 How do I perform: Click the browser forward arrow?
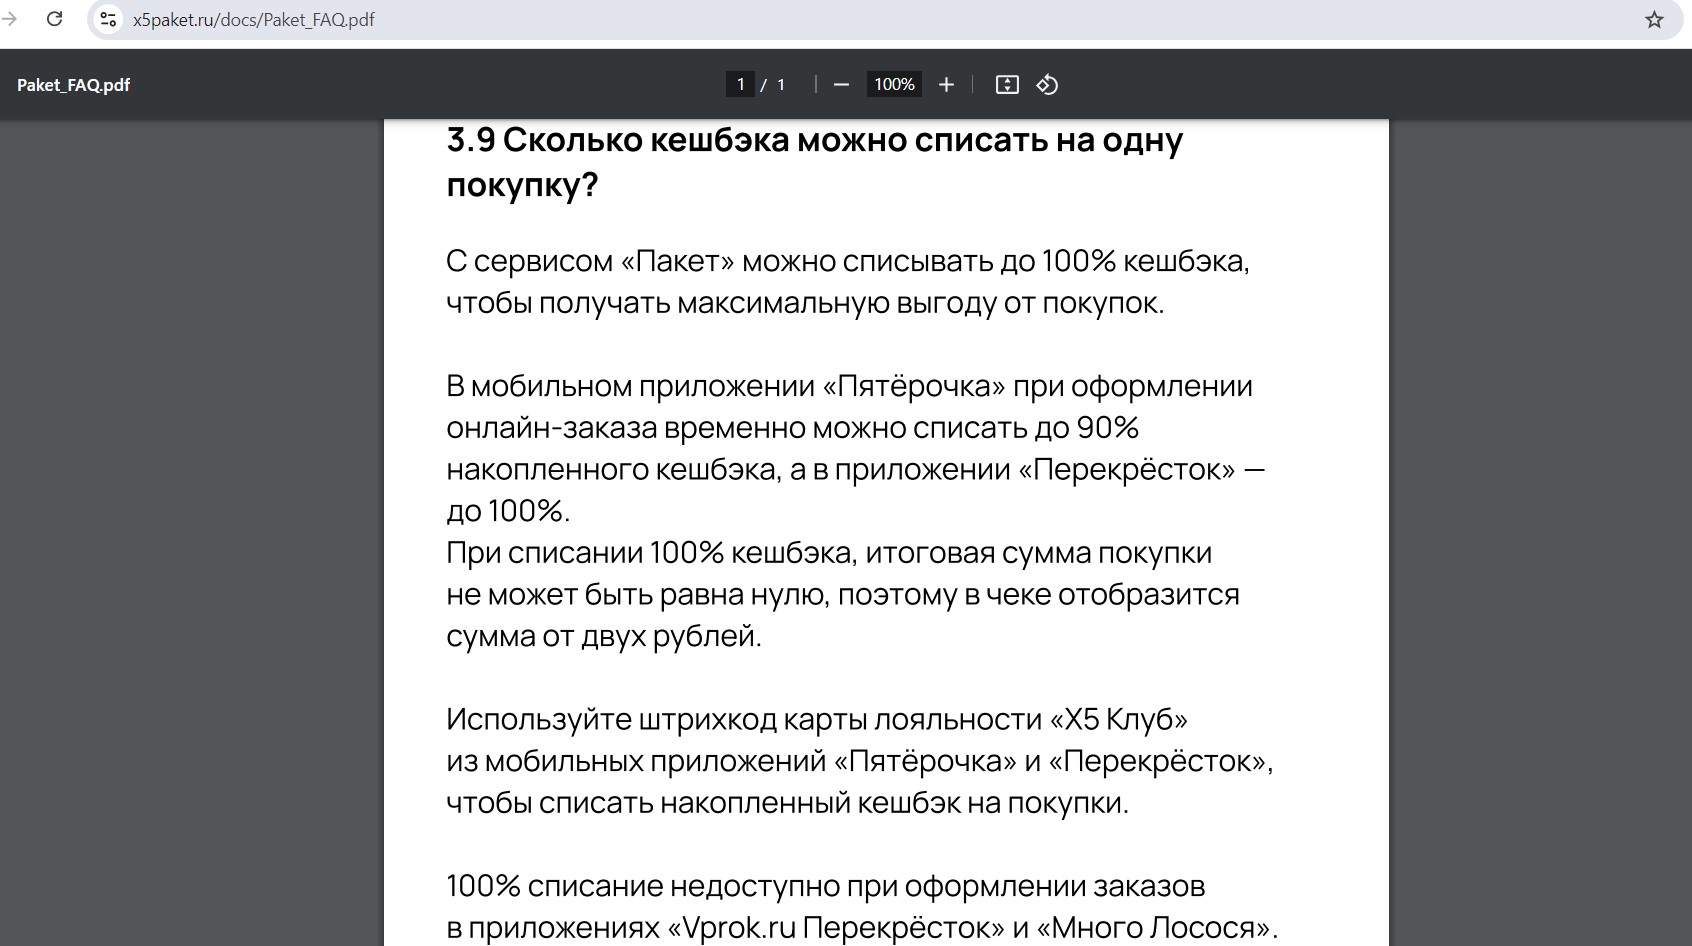(x=10, y=19)
